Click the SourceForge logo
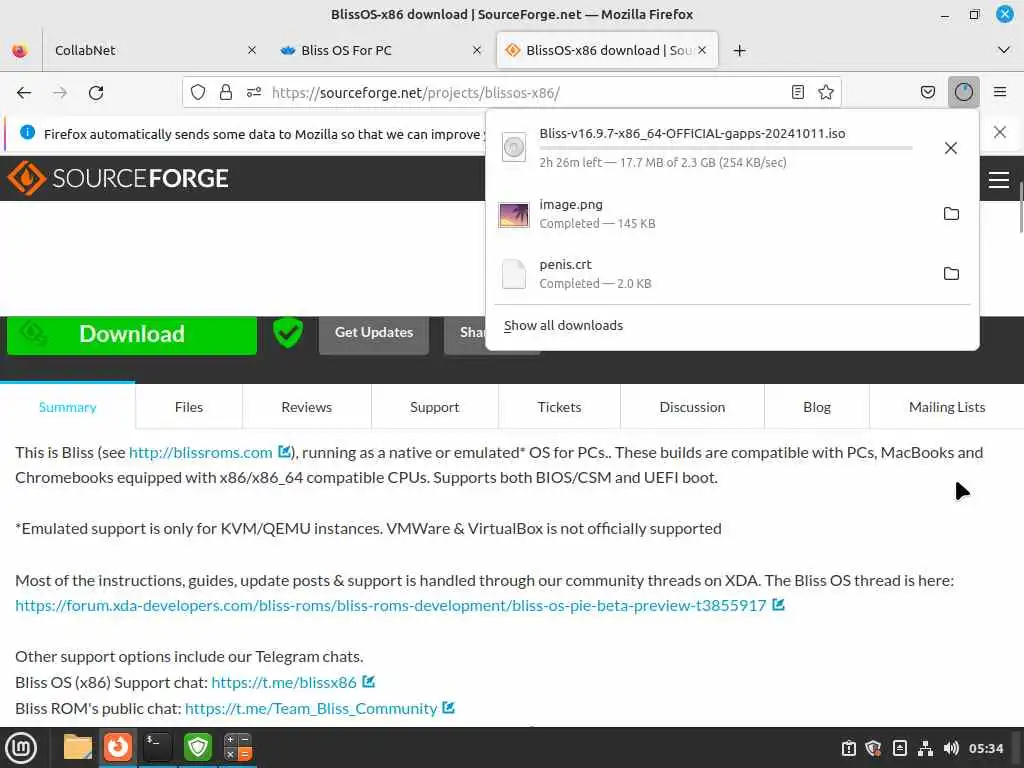Image resolution: width=1024 pixels, height=768 pixels. [x=118, y=178]
